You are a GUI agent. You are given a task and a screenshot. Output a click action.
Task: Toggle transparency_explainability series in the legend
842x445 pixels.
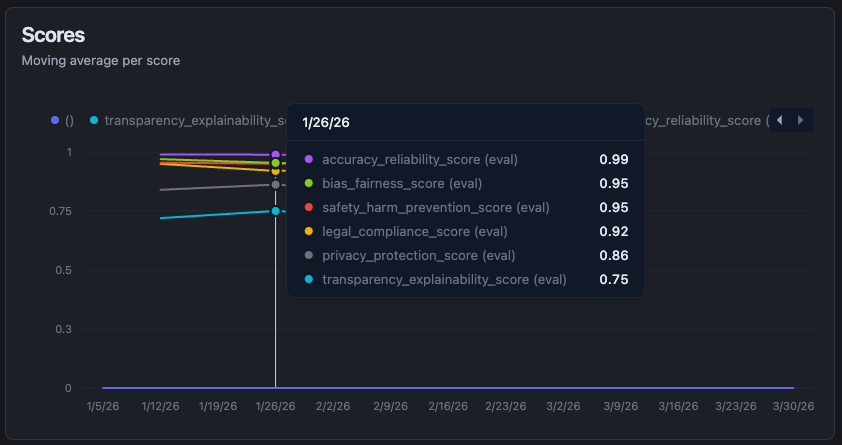tap(190, 120)
